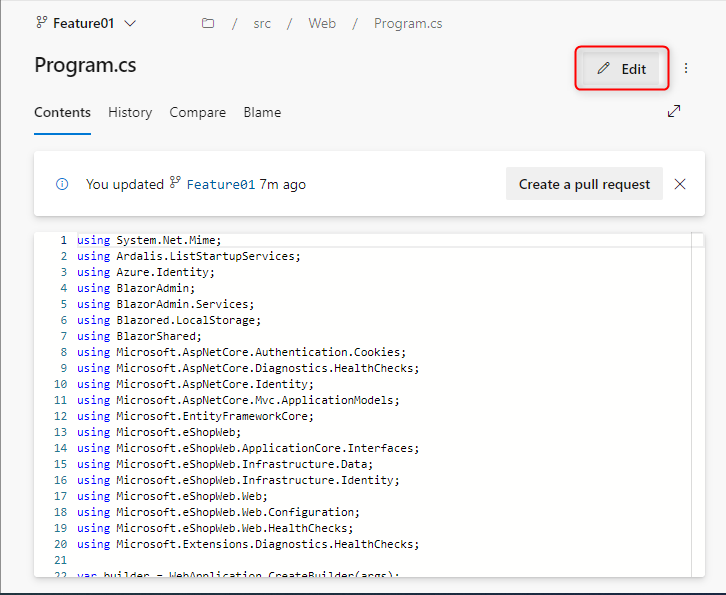Switch to the Blame tab
The height and width of the screenshot is (595, 726).
[x=263, y=113]
